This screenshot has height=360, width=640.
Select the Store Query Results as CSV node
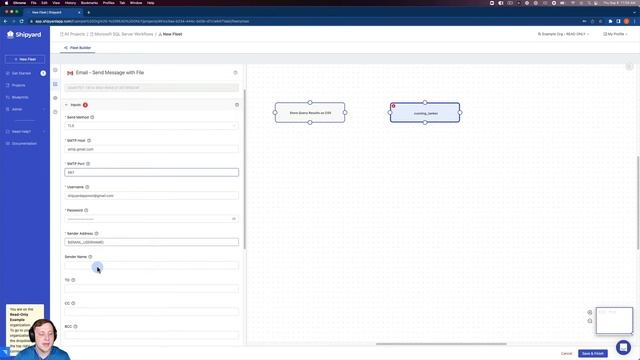(310, 113)
